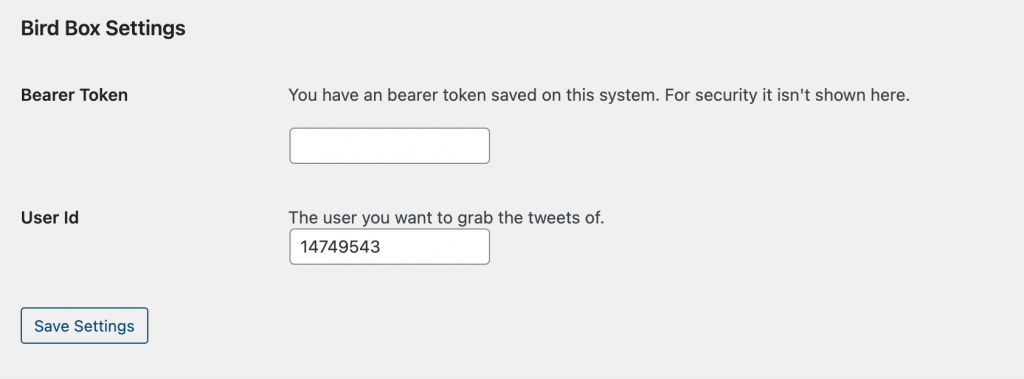Image resolution: width=1024 pixels, height=379 pixels.
Task: Click the number 14749543 in the field
Action: (x=340, y=247)
